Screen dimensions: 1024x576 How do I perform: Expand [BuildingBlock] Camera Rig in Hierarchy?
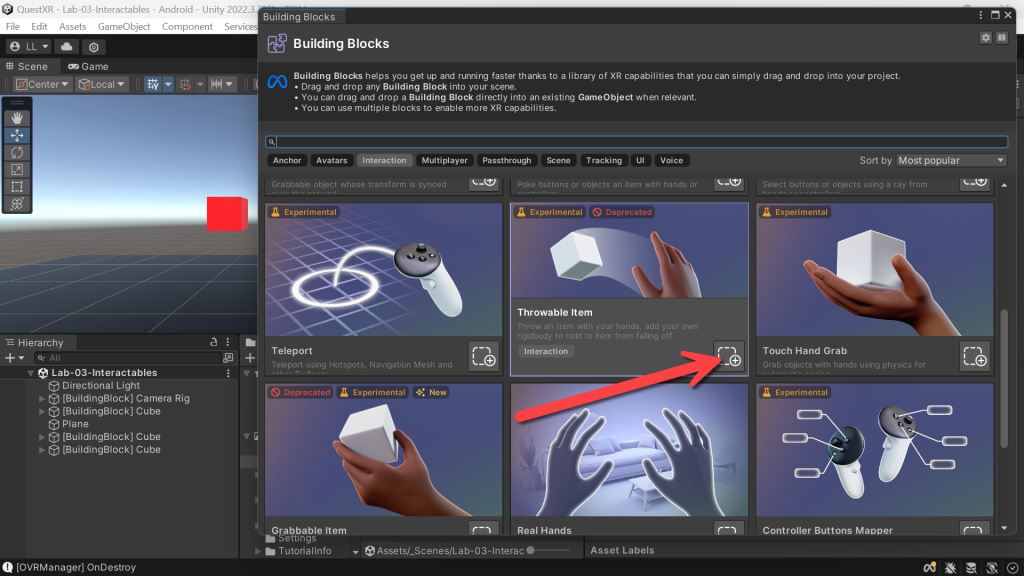point(42,398)
